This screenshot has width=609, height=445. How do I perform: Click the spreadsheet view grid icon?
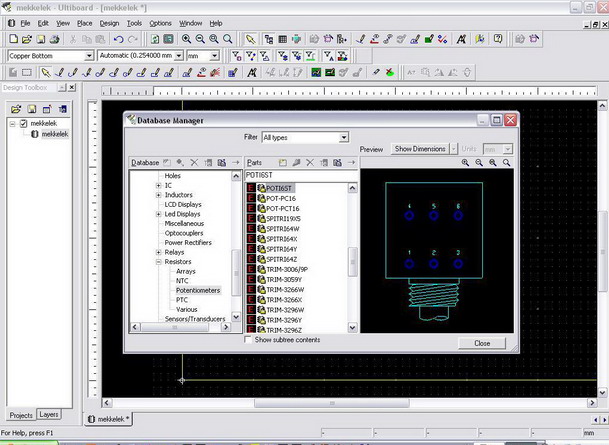[x=283, y=39]
